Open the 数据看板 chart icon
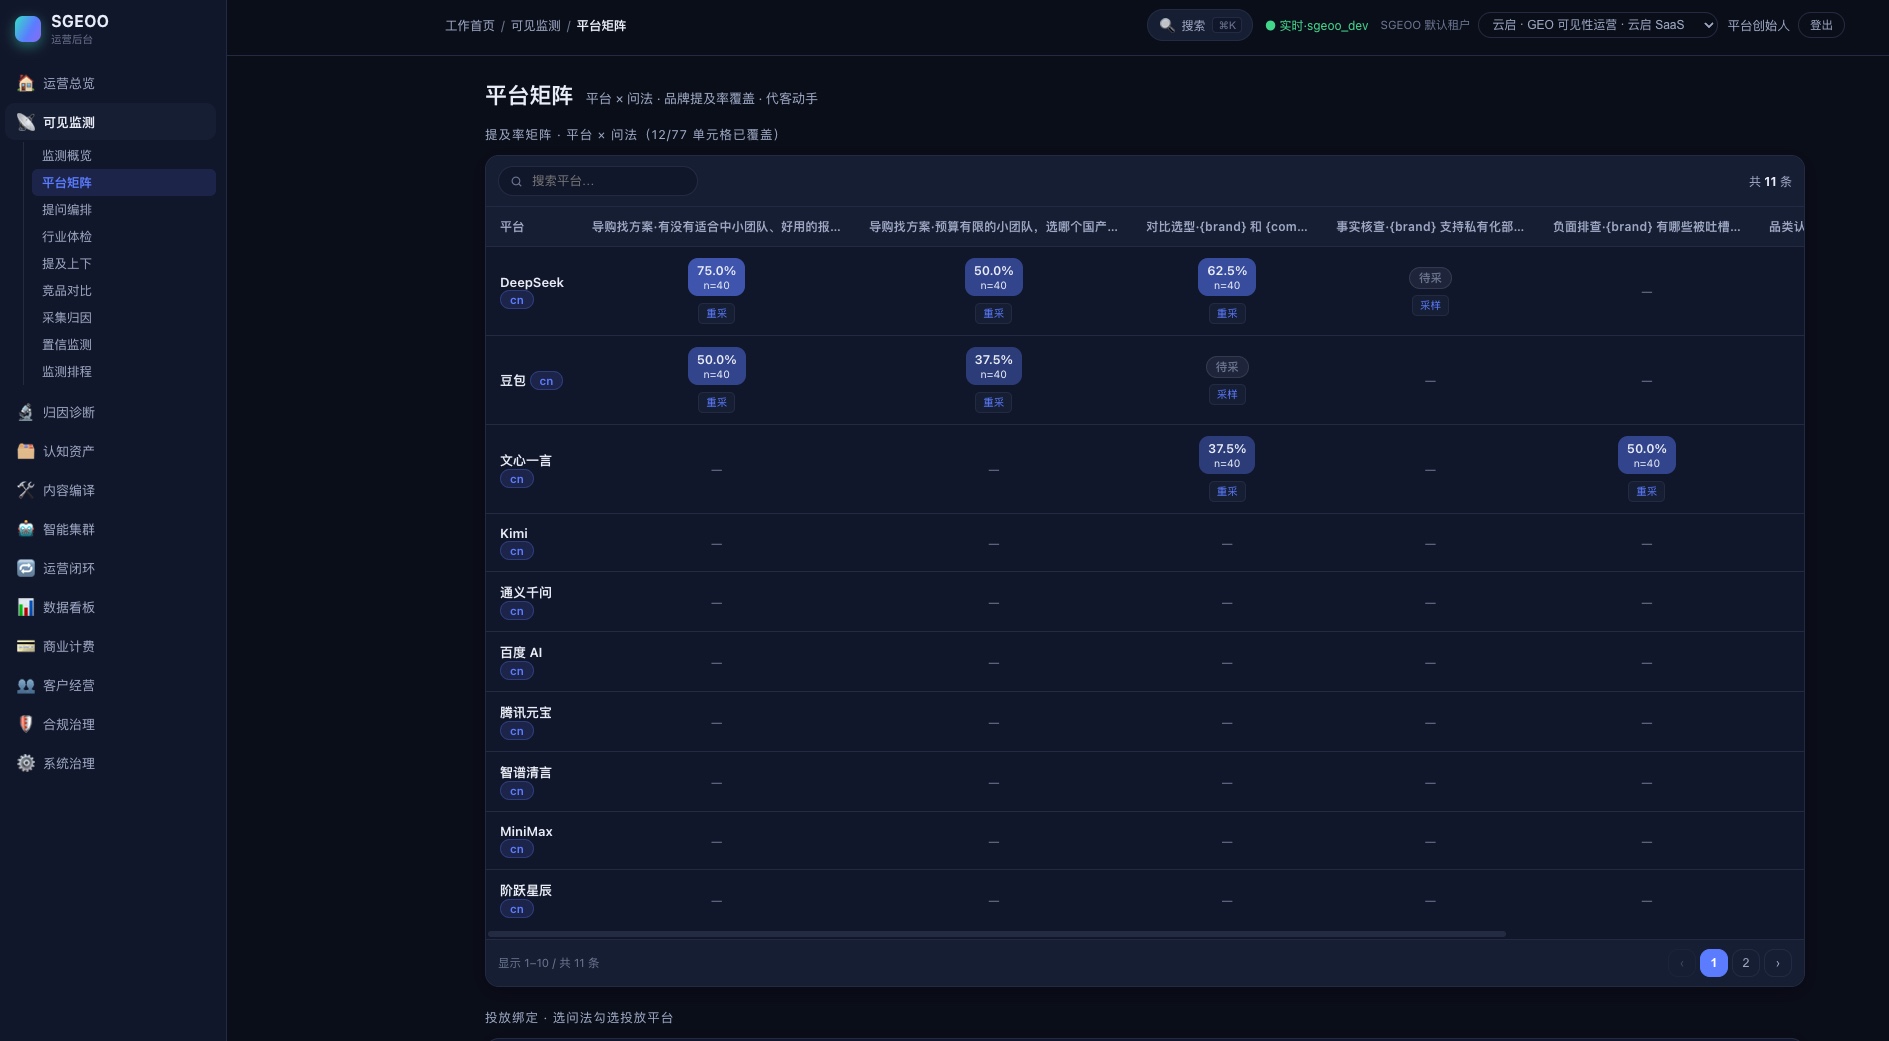This screenshot has width=1889, height=1041. (x=26, y=607)
